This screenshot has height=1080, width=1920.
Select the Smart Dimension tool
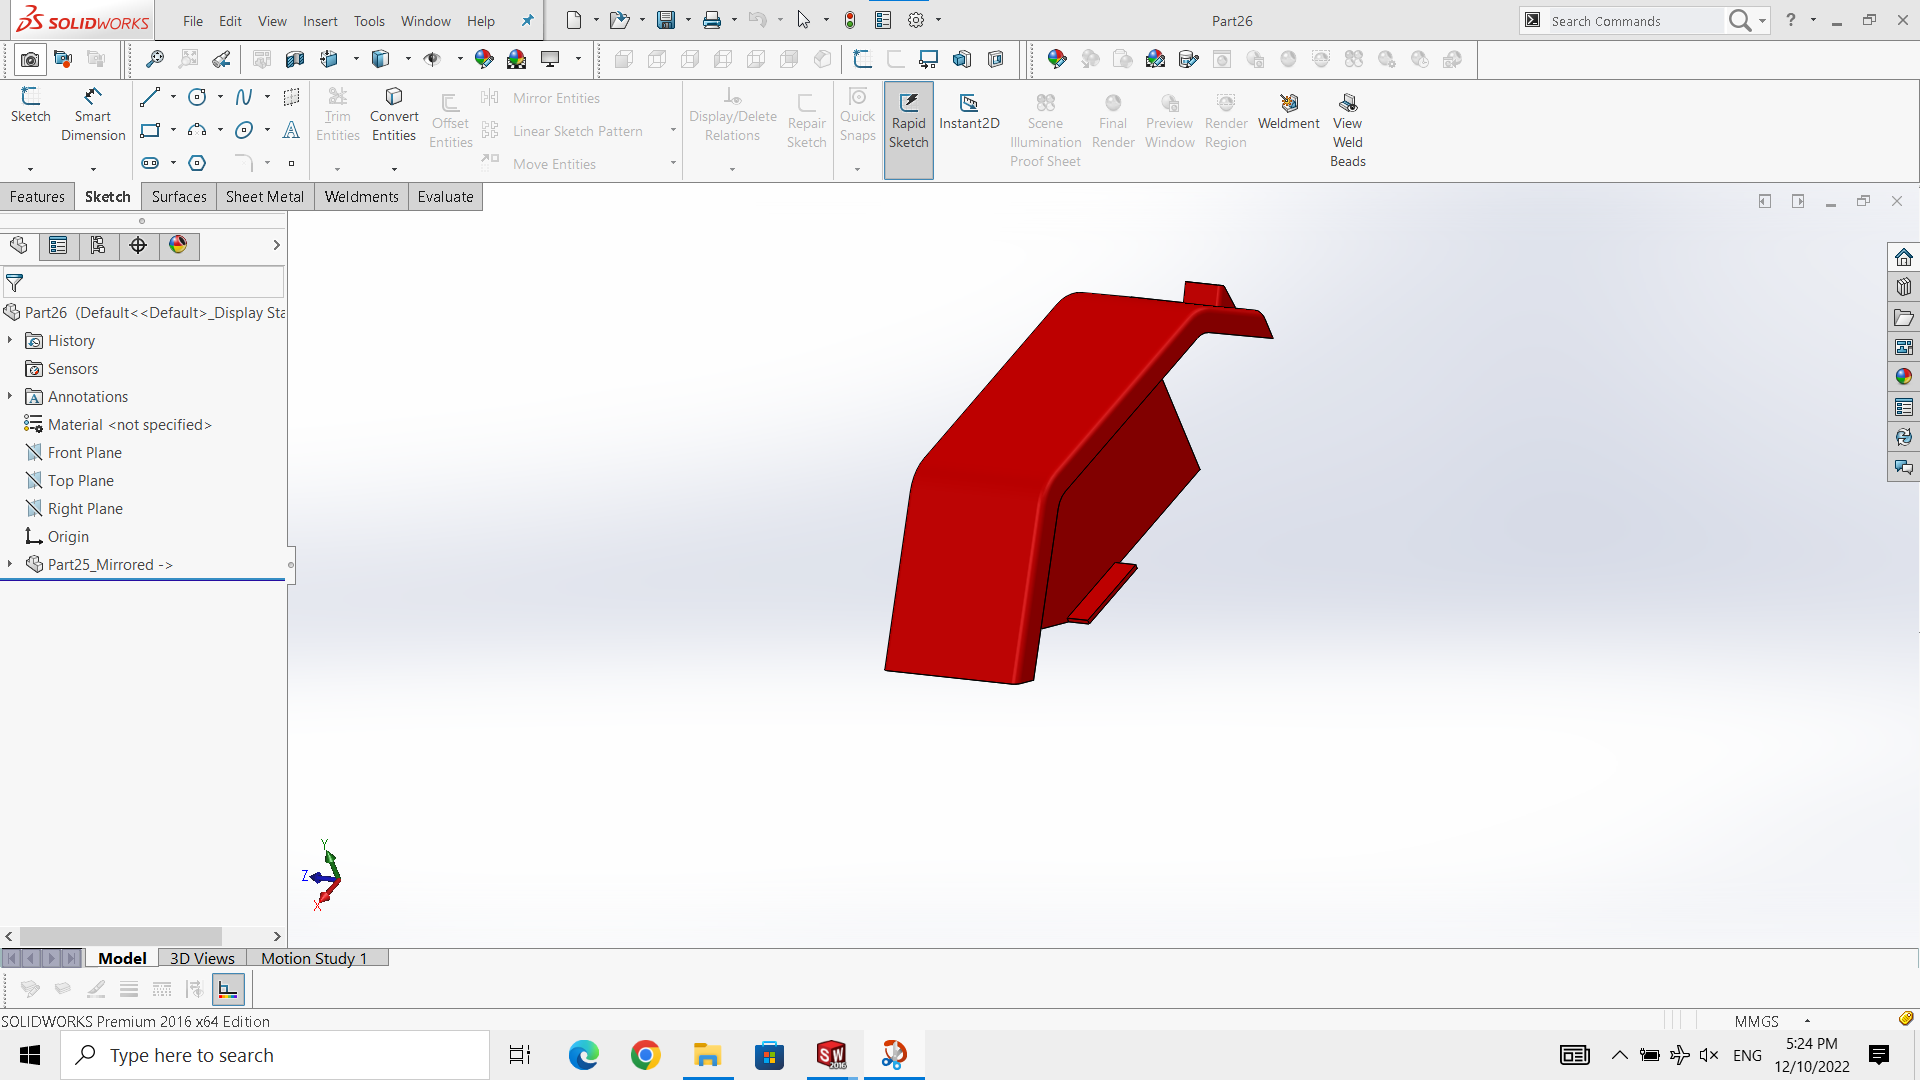click(93, 114)
